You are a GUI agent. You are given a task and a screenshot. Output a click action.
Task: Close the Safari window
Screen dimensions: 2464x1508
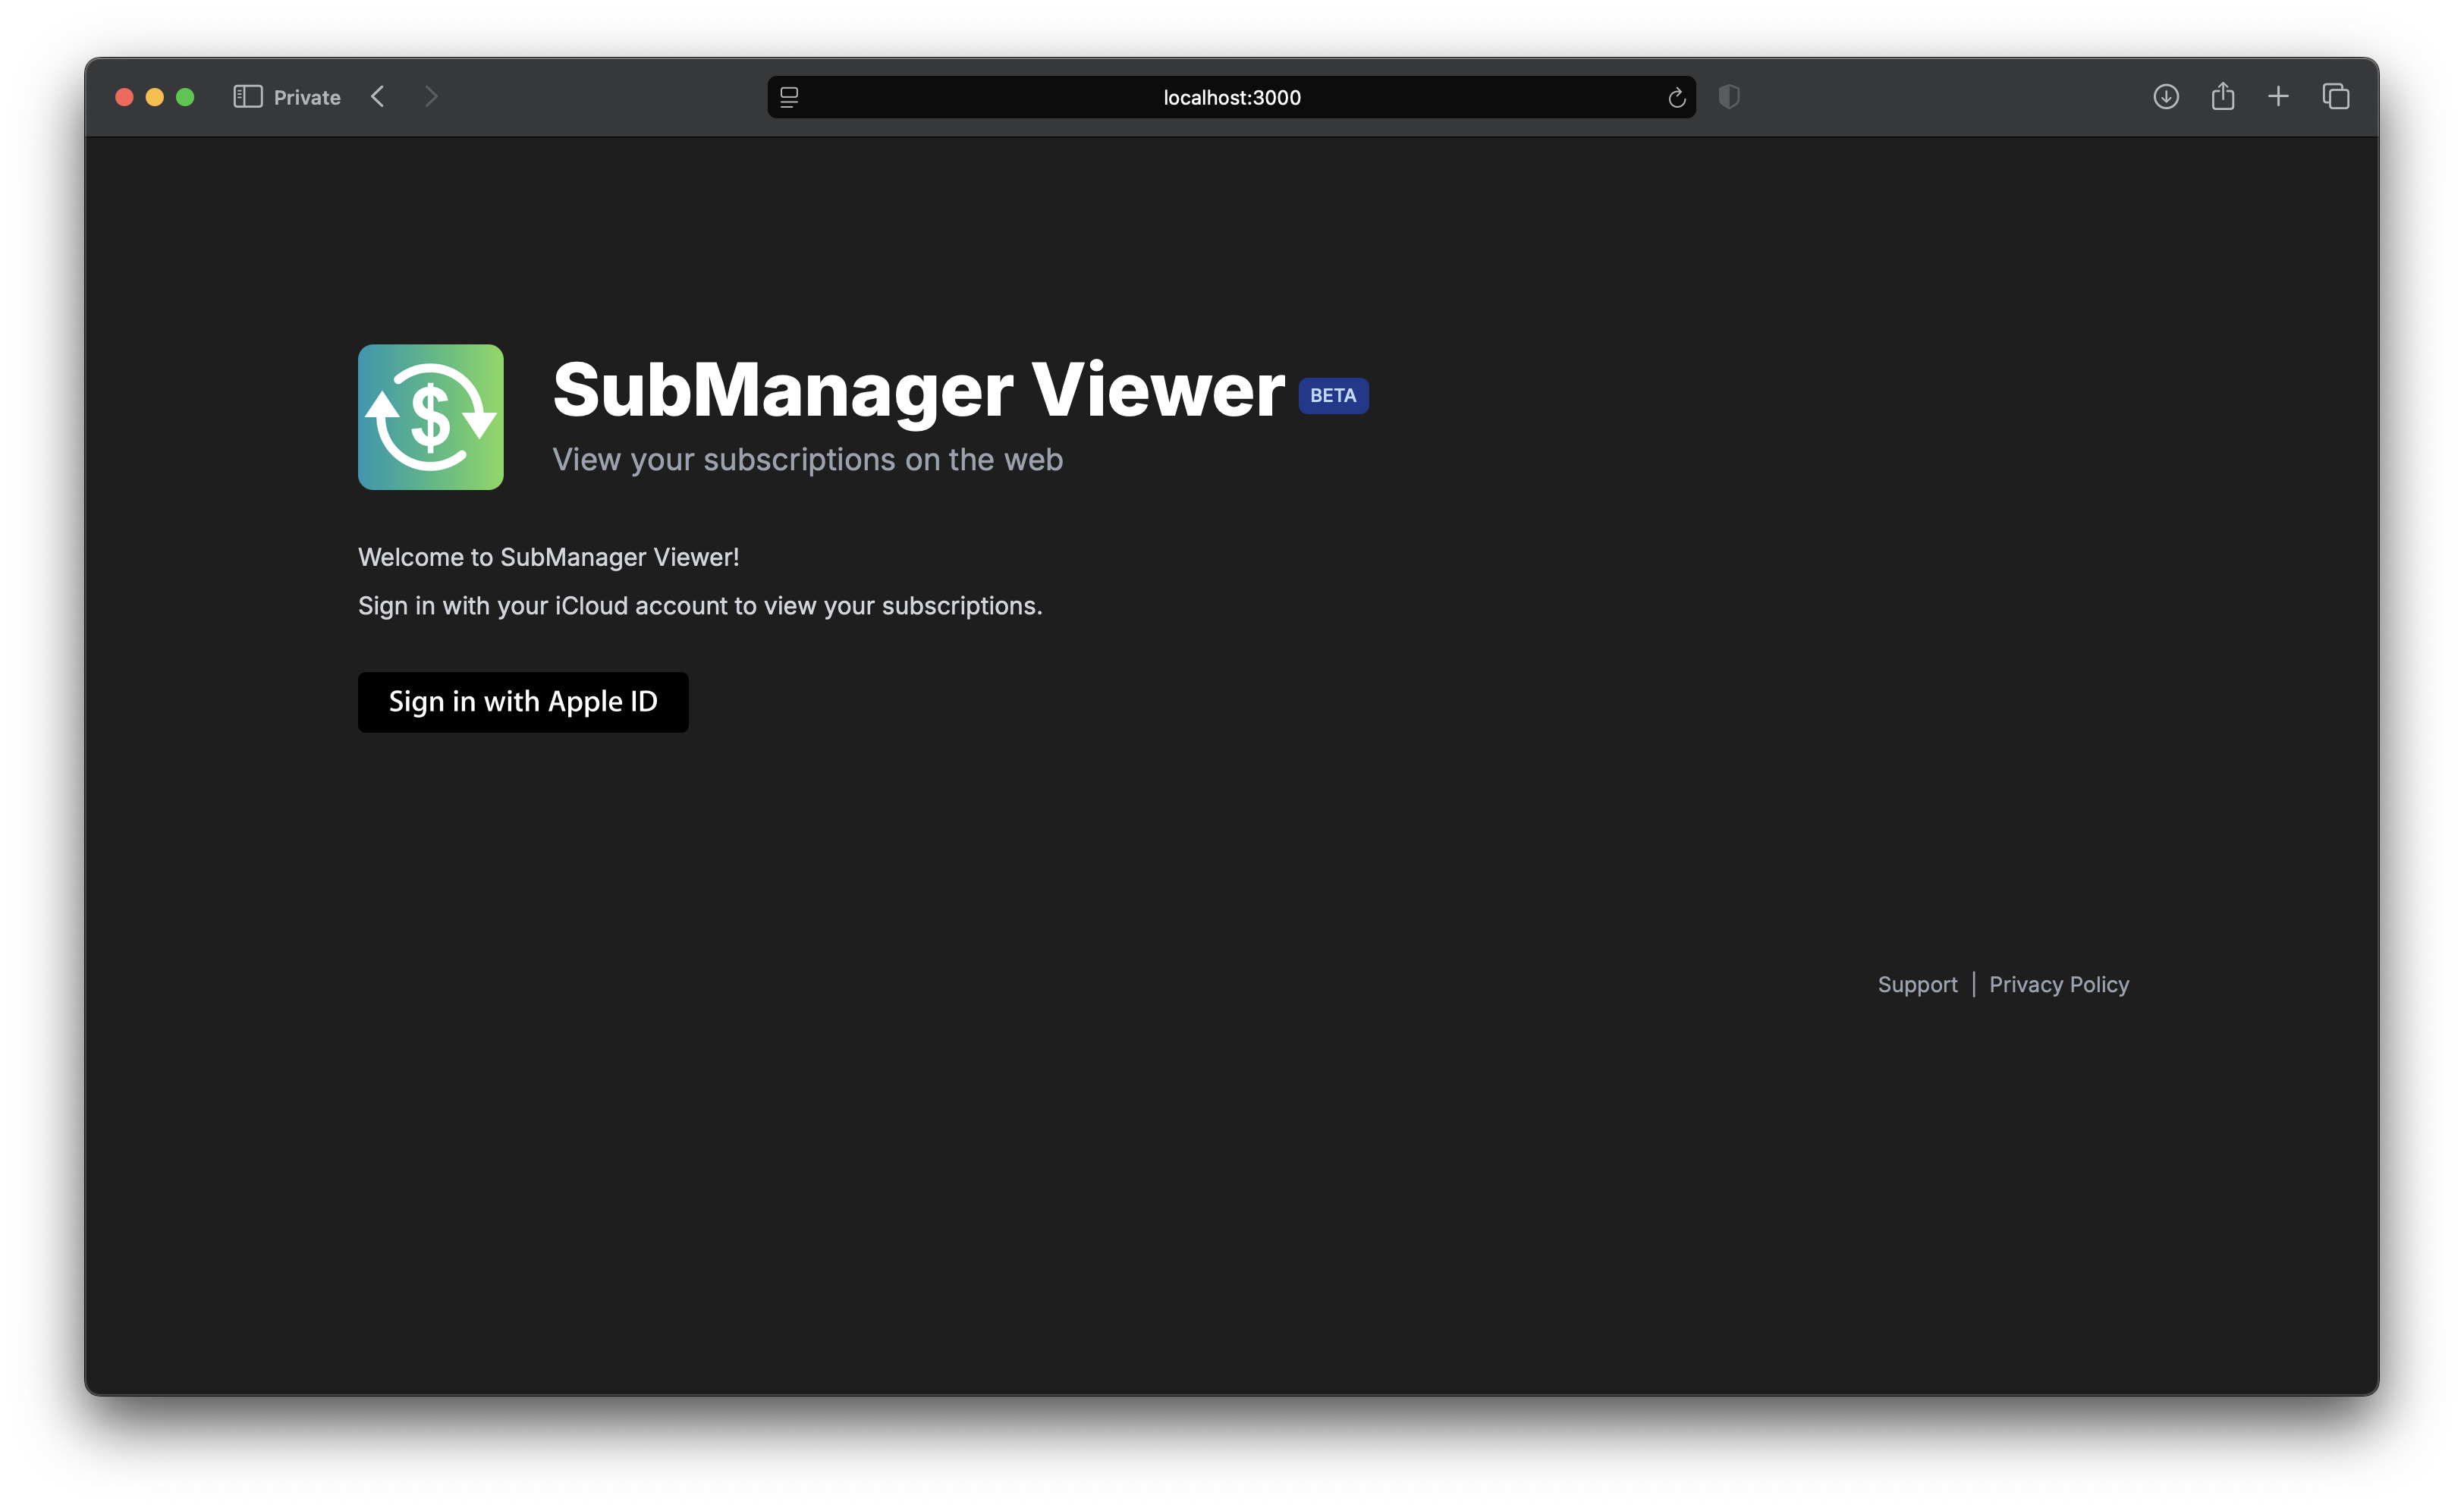(125, 97)
